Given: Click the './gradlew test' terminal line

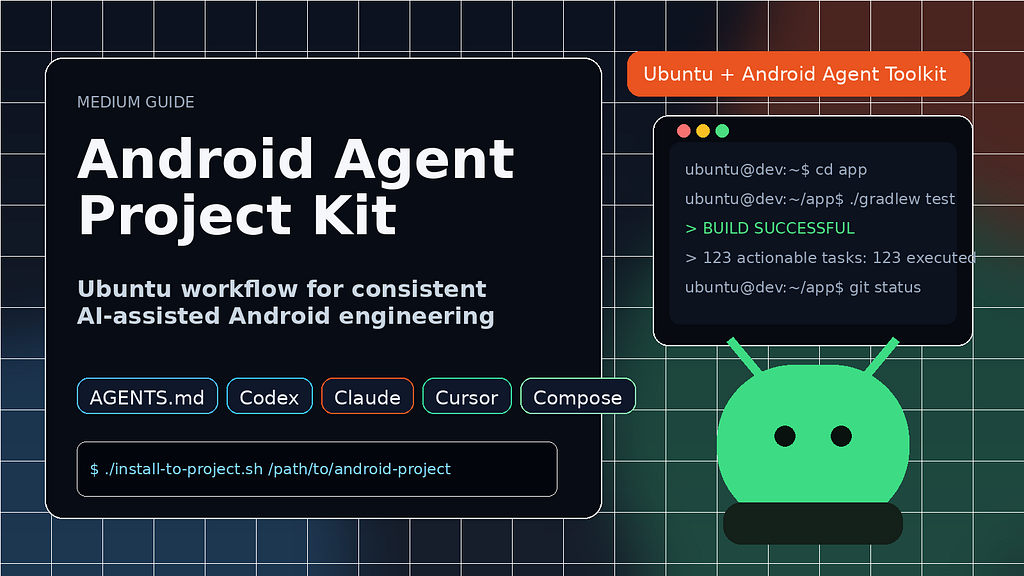Looking at the screenshot, I should [x=820, y=199].
